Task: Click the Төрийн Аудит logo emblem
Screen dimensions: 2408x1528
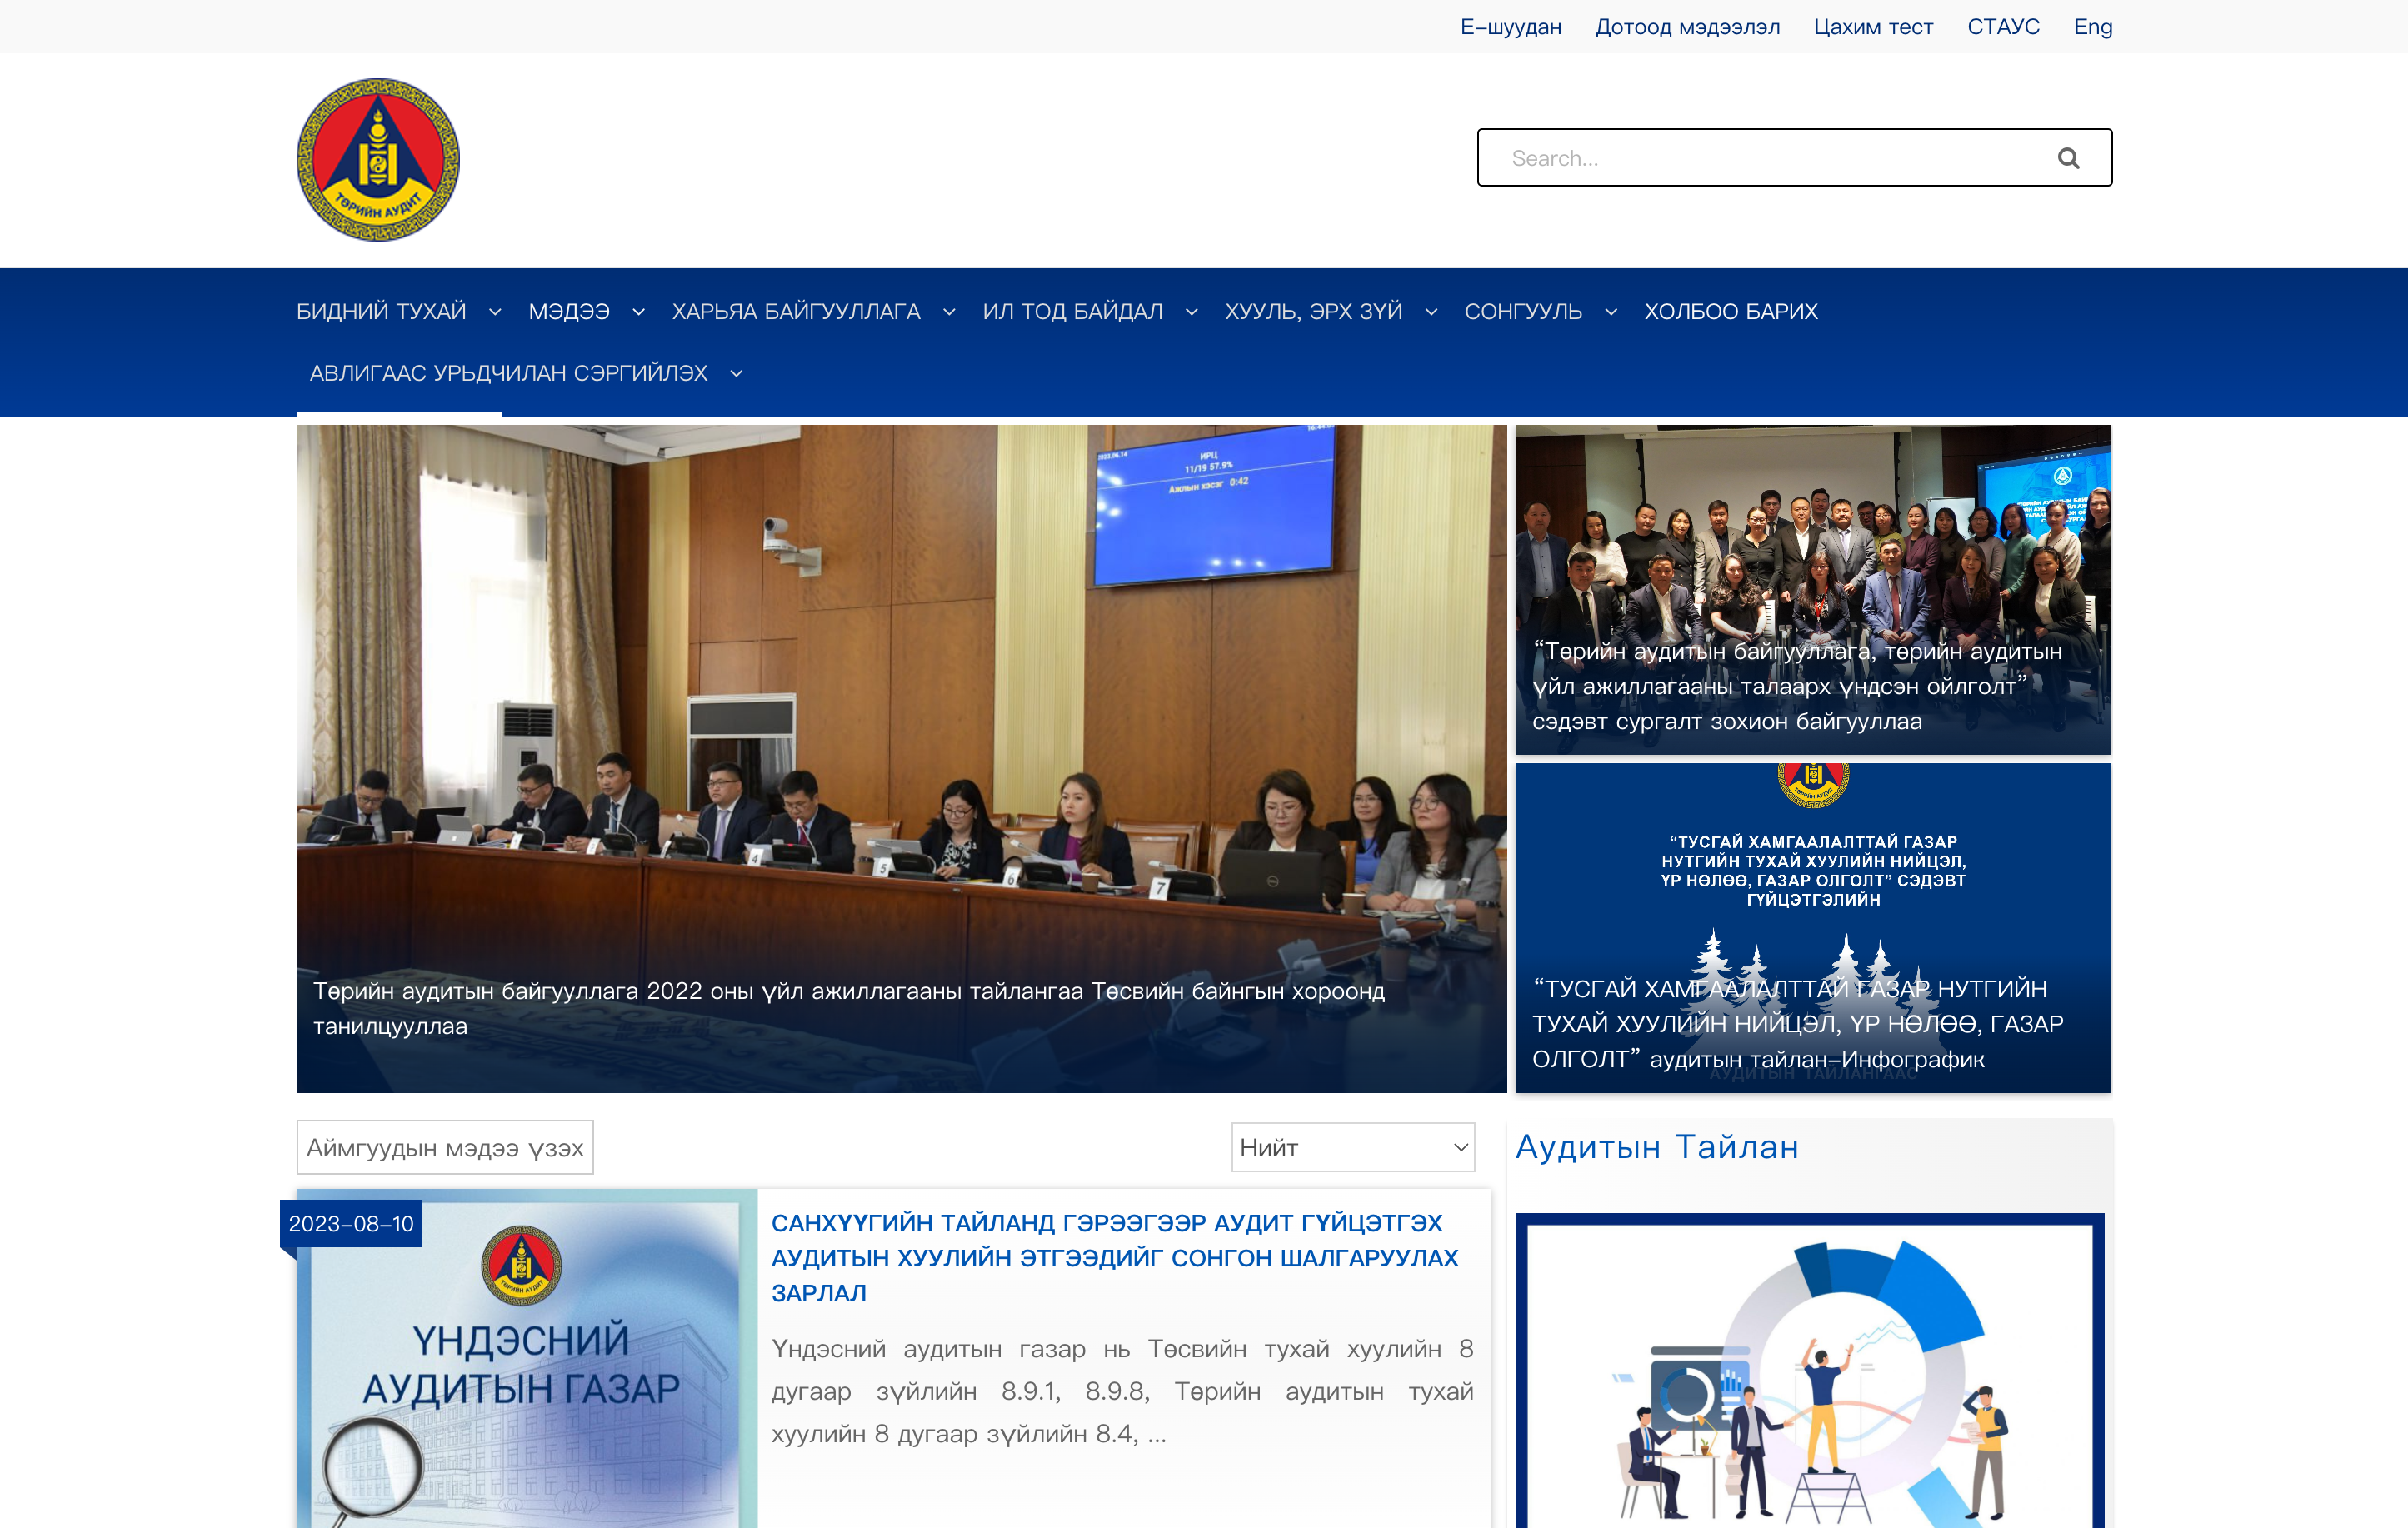Action: 378,160
